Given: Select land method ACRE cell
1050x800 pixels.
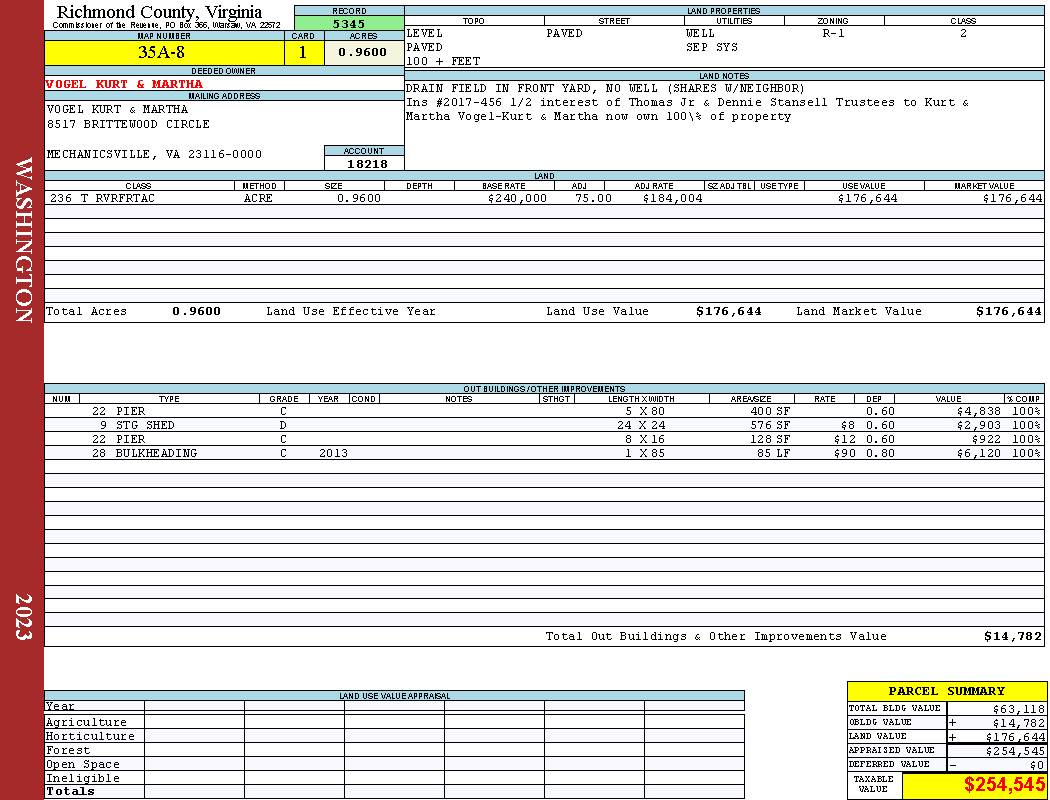Looking at the screenshot, I should 258,198.
